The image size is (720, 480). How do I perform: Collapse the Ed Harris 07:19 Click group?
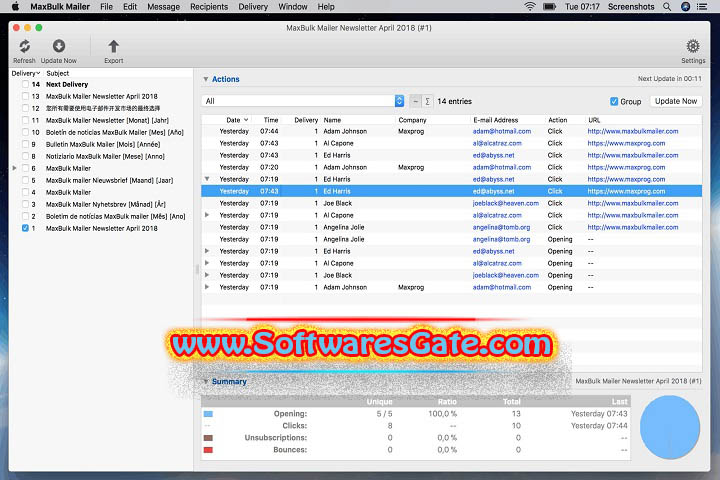pyautogui.click(x=207, y=179)
